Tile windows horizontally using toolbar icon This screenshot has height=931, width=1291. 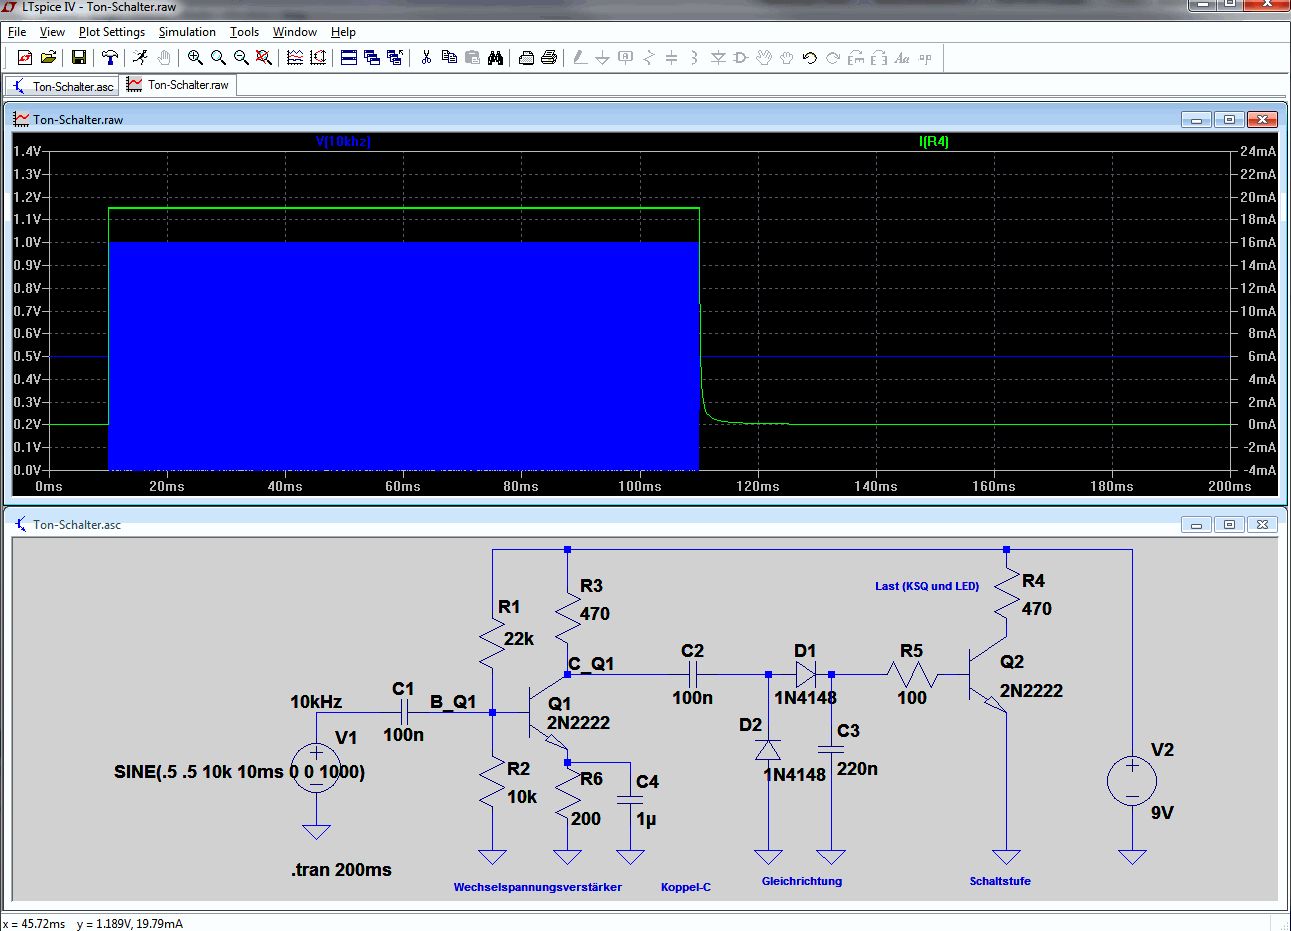point(349,58)
